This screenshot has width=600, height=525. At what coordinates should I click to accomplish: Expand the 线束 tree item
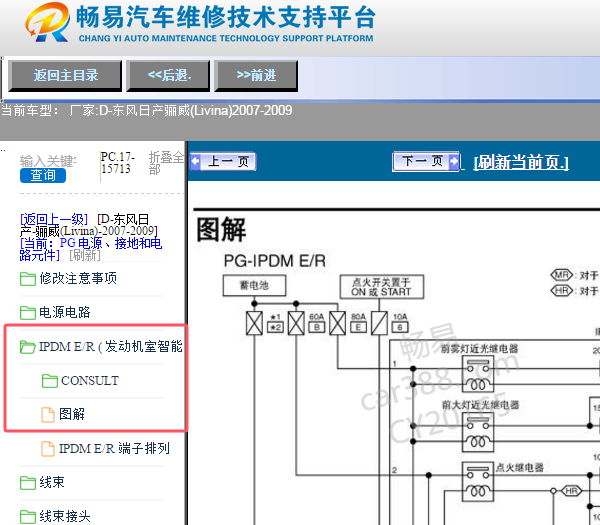[x=52, y=482]
